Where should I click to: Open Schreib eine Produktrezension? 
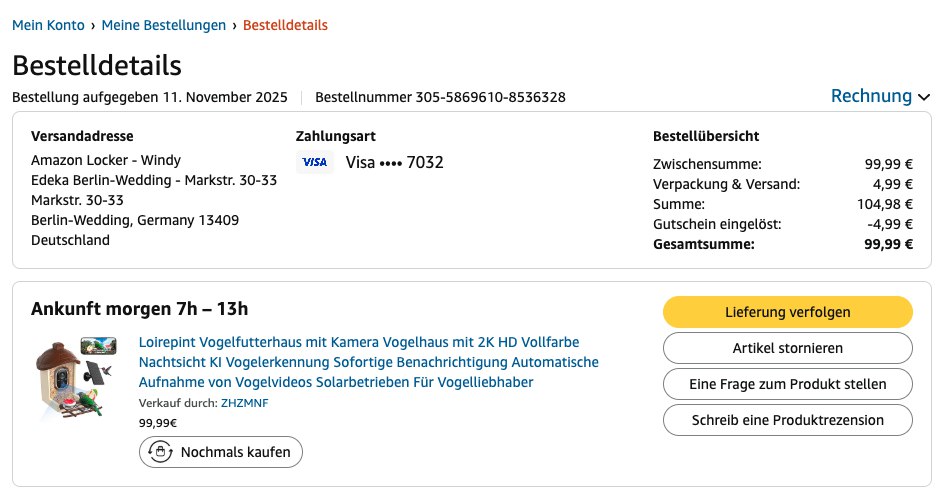pyautogui.click(x=787, y=420)
